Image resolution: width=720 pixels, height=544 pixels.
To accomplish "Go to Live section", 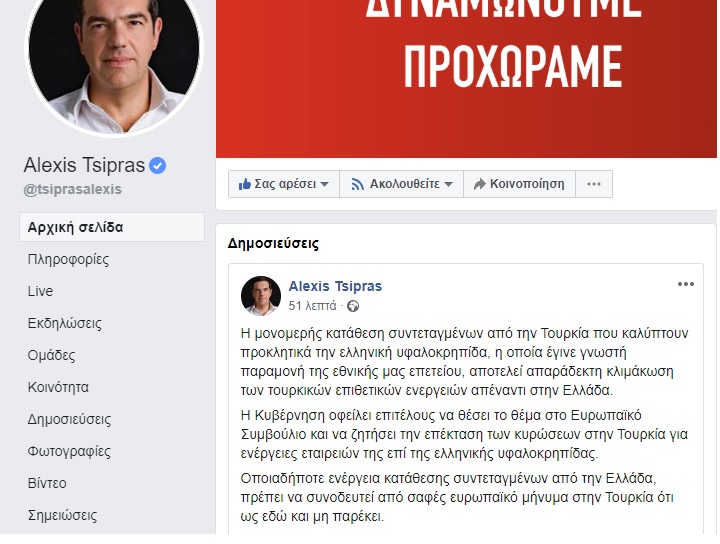I will 40,291.
